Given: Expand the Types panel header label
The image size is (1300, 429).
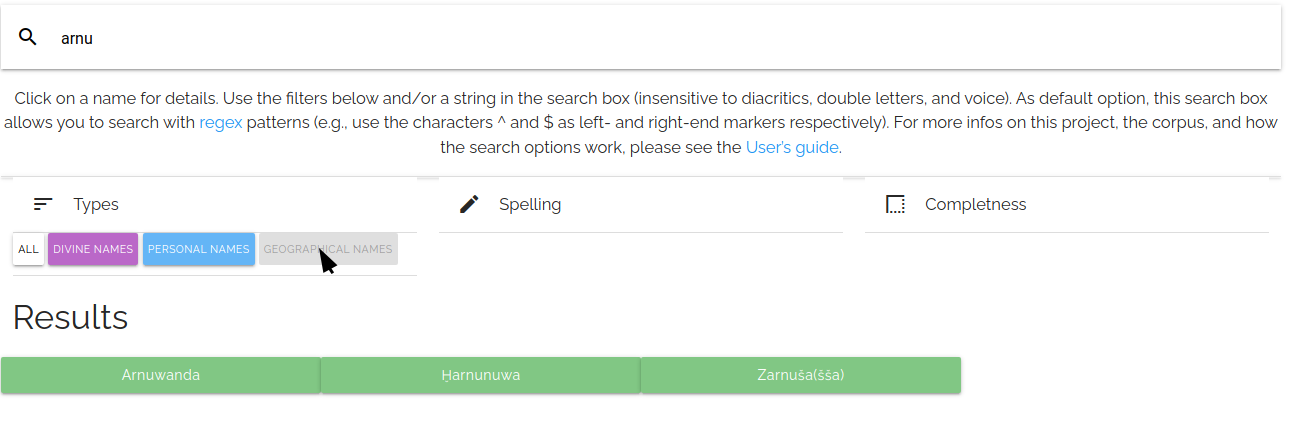Looking at the screenshot, I should (x=96, y=204).
